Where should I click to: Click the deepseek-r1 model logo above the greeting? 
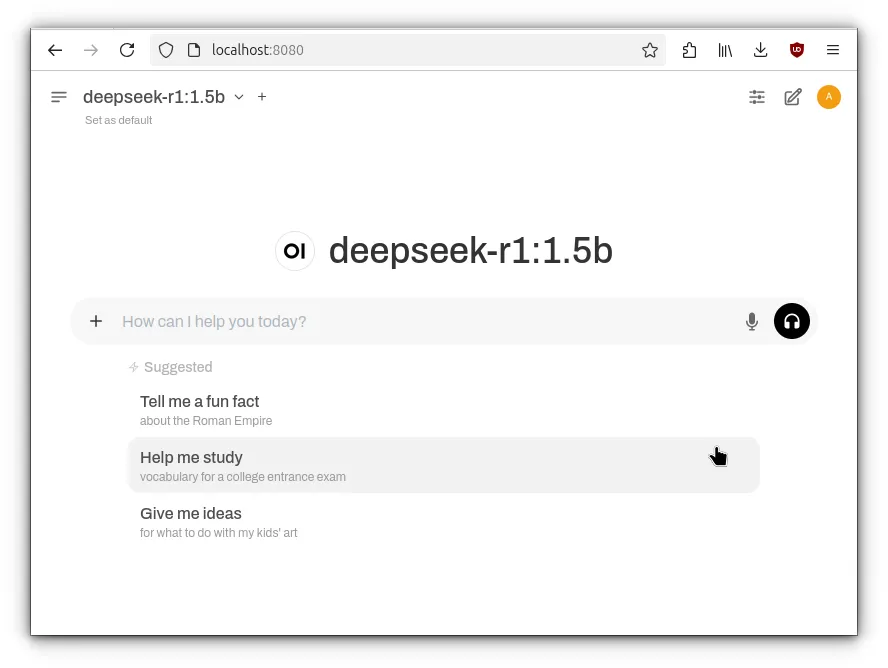point(294,251)
